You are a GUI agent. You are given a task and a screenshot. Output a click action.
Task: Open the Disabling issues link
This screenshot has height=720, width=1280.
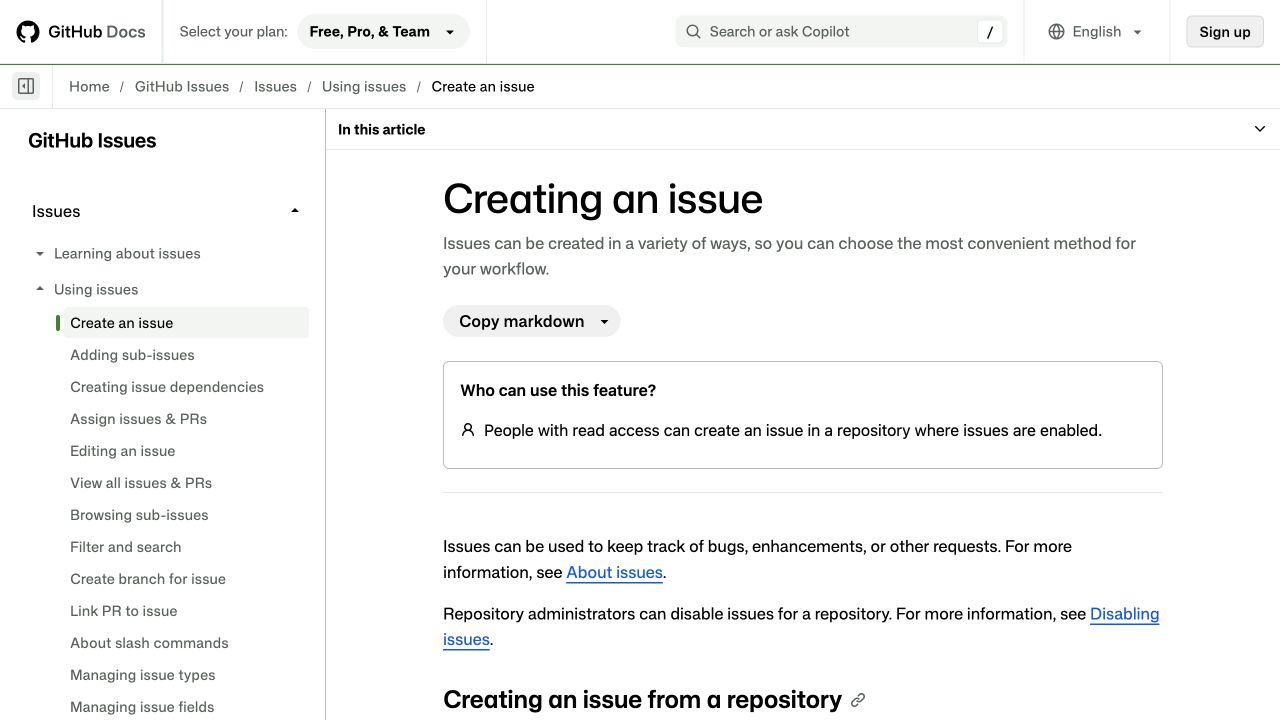click(1124, 614)
